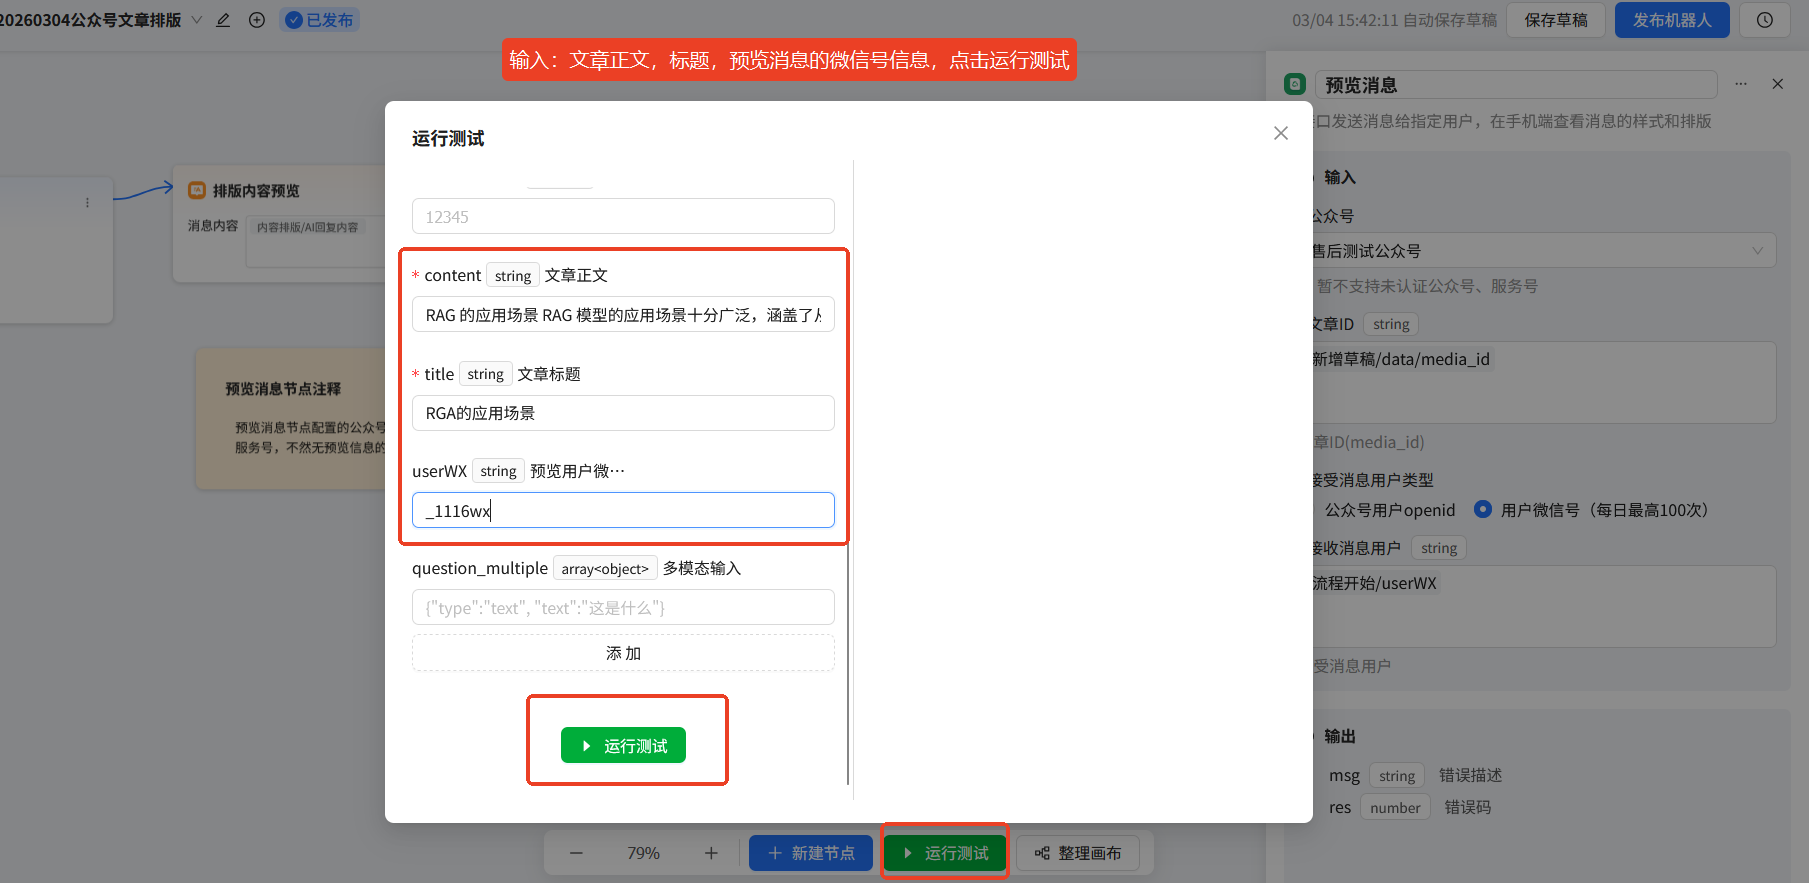Click the title 文章标题 input field
This screenshot has height=883, width=1809.
(623, 413)
